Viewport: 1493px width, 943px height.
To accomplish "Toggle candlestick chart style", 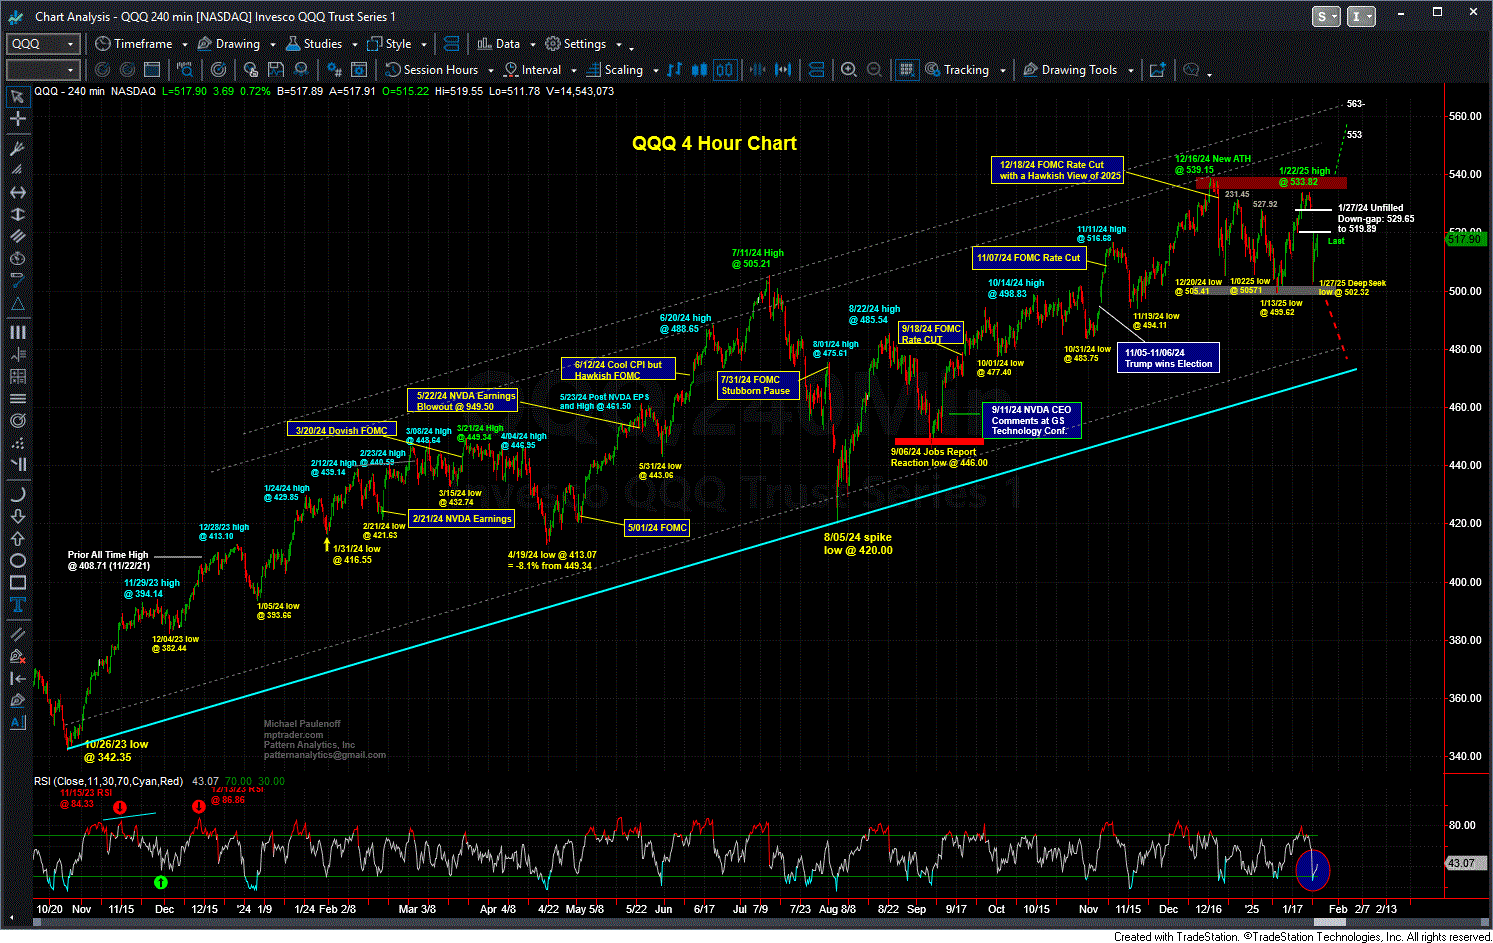I will pyautogui.click(x=700, y=70).
